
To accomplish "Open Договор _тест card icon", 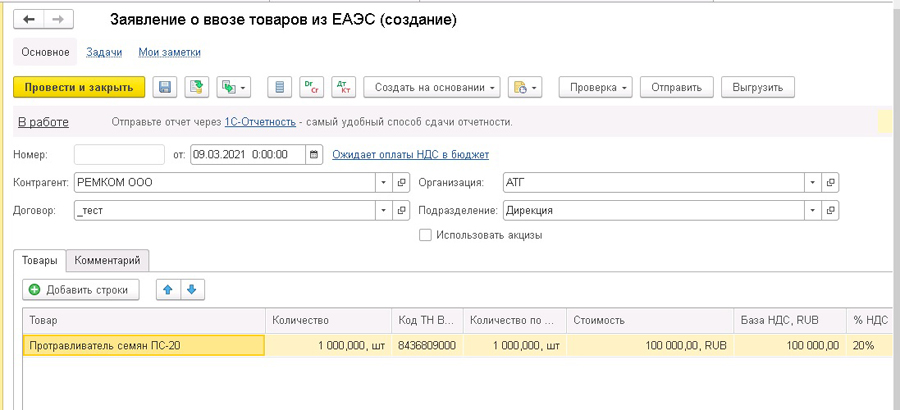I will [401, 210].
